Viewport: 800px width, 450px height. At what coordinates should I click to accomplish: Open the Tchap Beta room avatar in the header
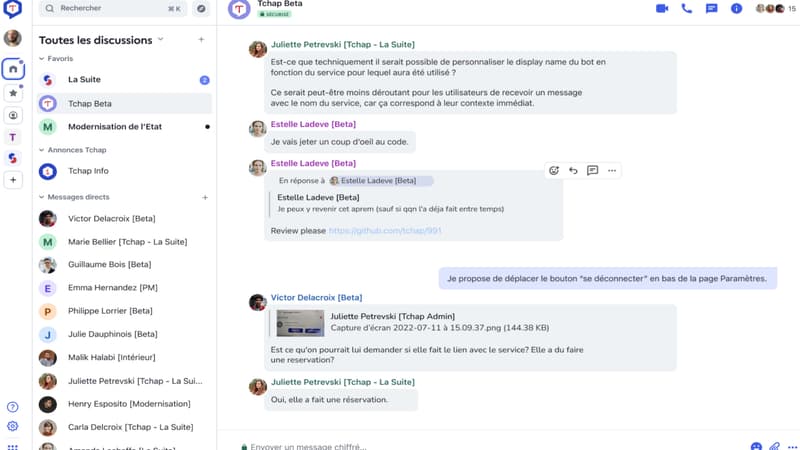pyautogui.click(x=239, y=9)
